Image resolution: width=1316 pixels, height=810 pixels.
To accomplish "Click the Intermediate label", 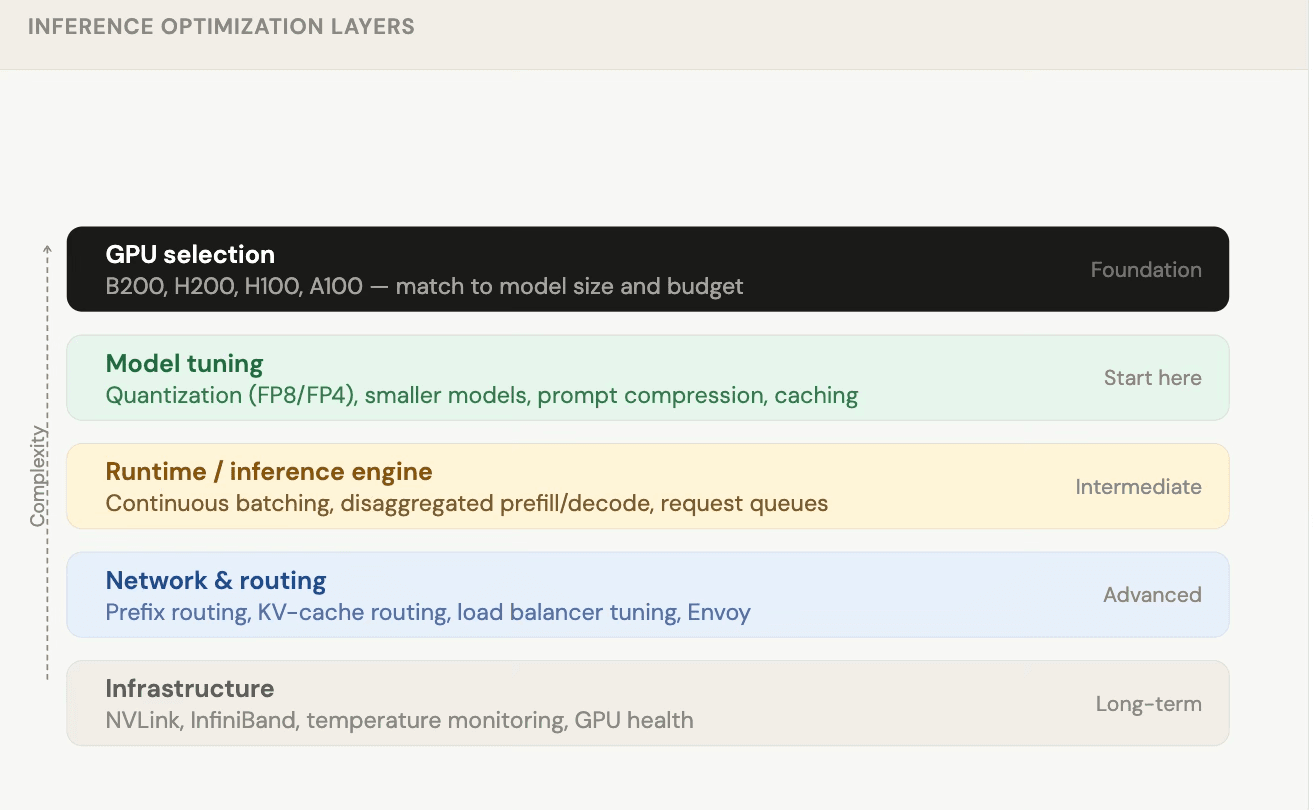I will click(1138, 487).
